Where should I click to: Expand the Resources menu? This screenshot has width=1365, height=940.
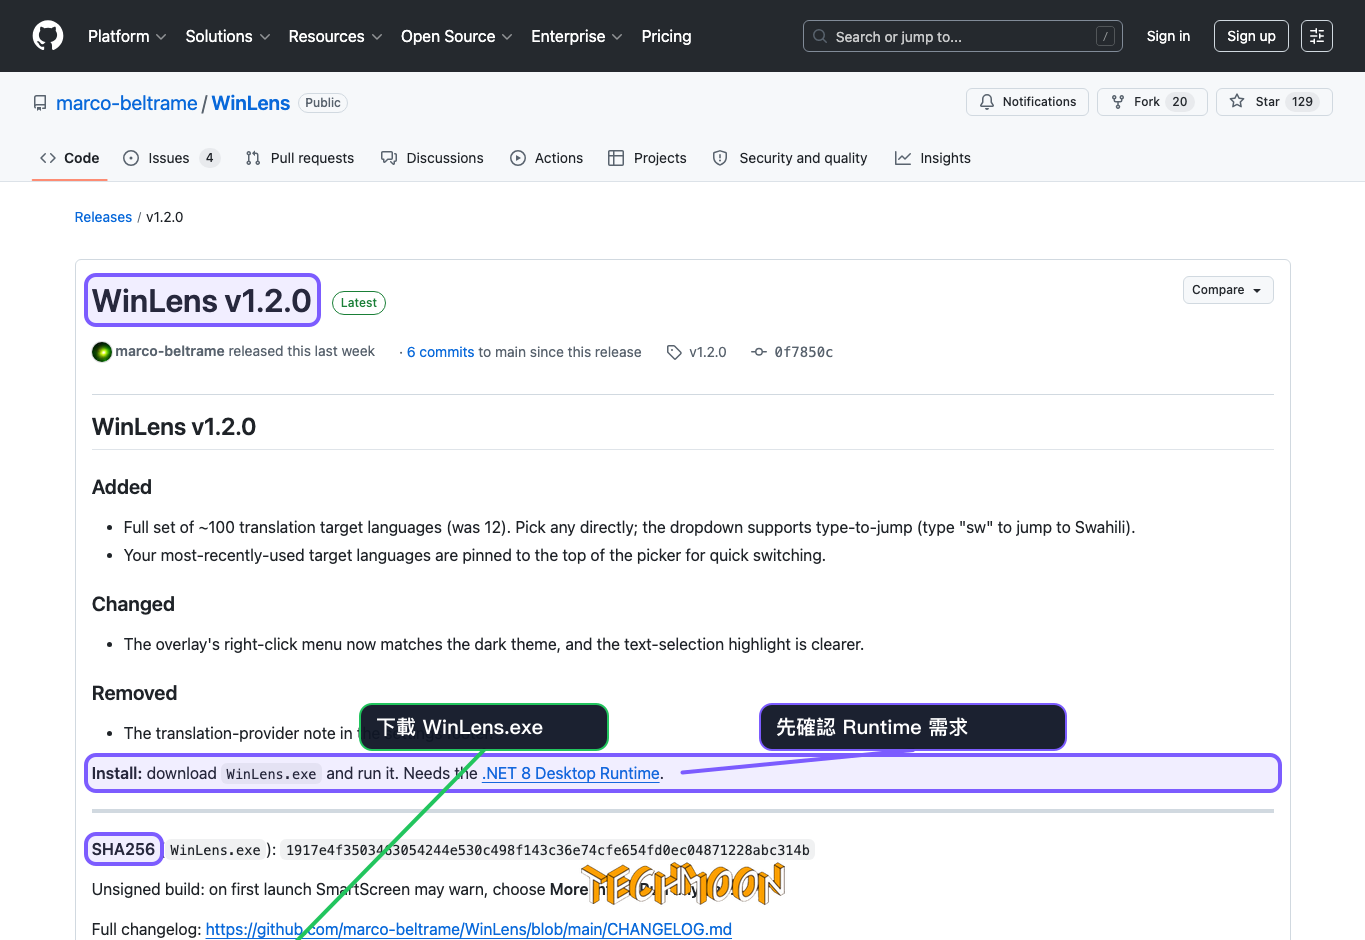[335, 36]
